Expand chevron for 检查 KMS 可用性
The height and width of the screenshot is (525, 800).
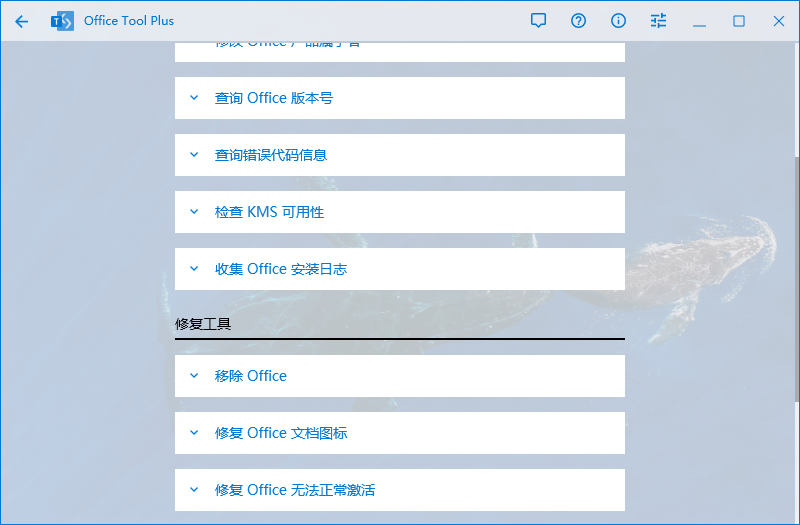point(194,211)
